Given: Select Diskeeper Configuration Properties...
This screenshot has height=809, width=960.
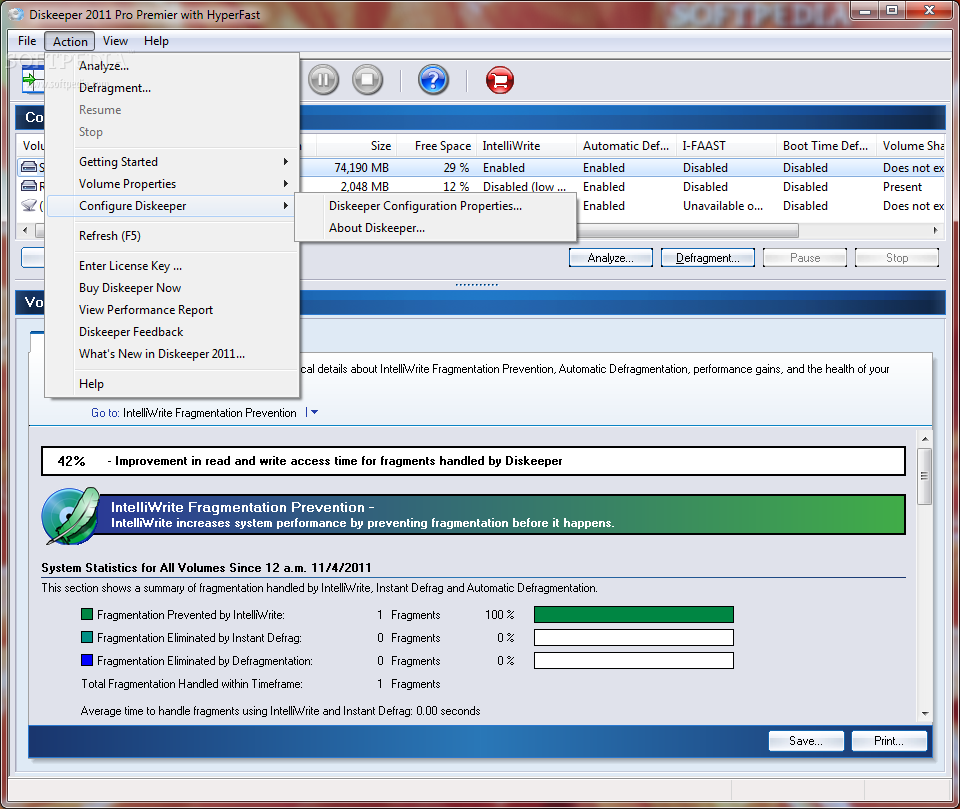Looking at the screenshot, I should pyautogui.click(x=435, y=206).
